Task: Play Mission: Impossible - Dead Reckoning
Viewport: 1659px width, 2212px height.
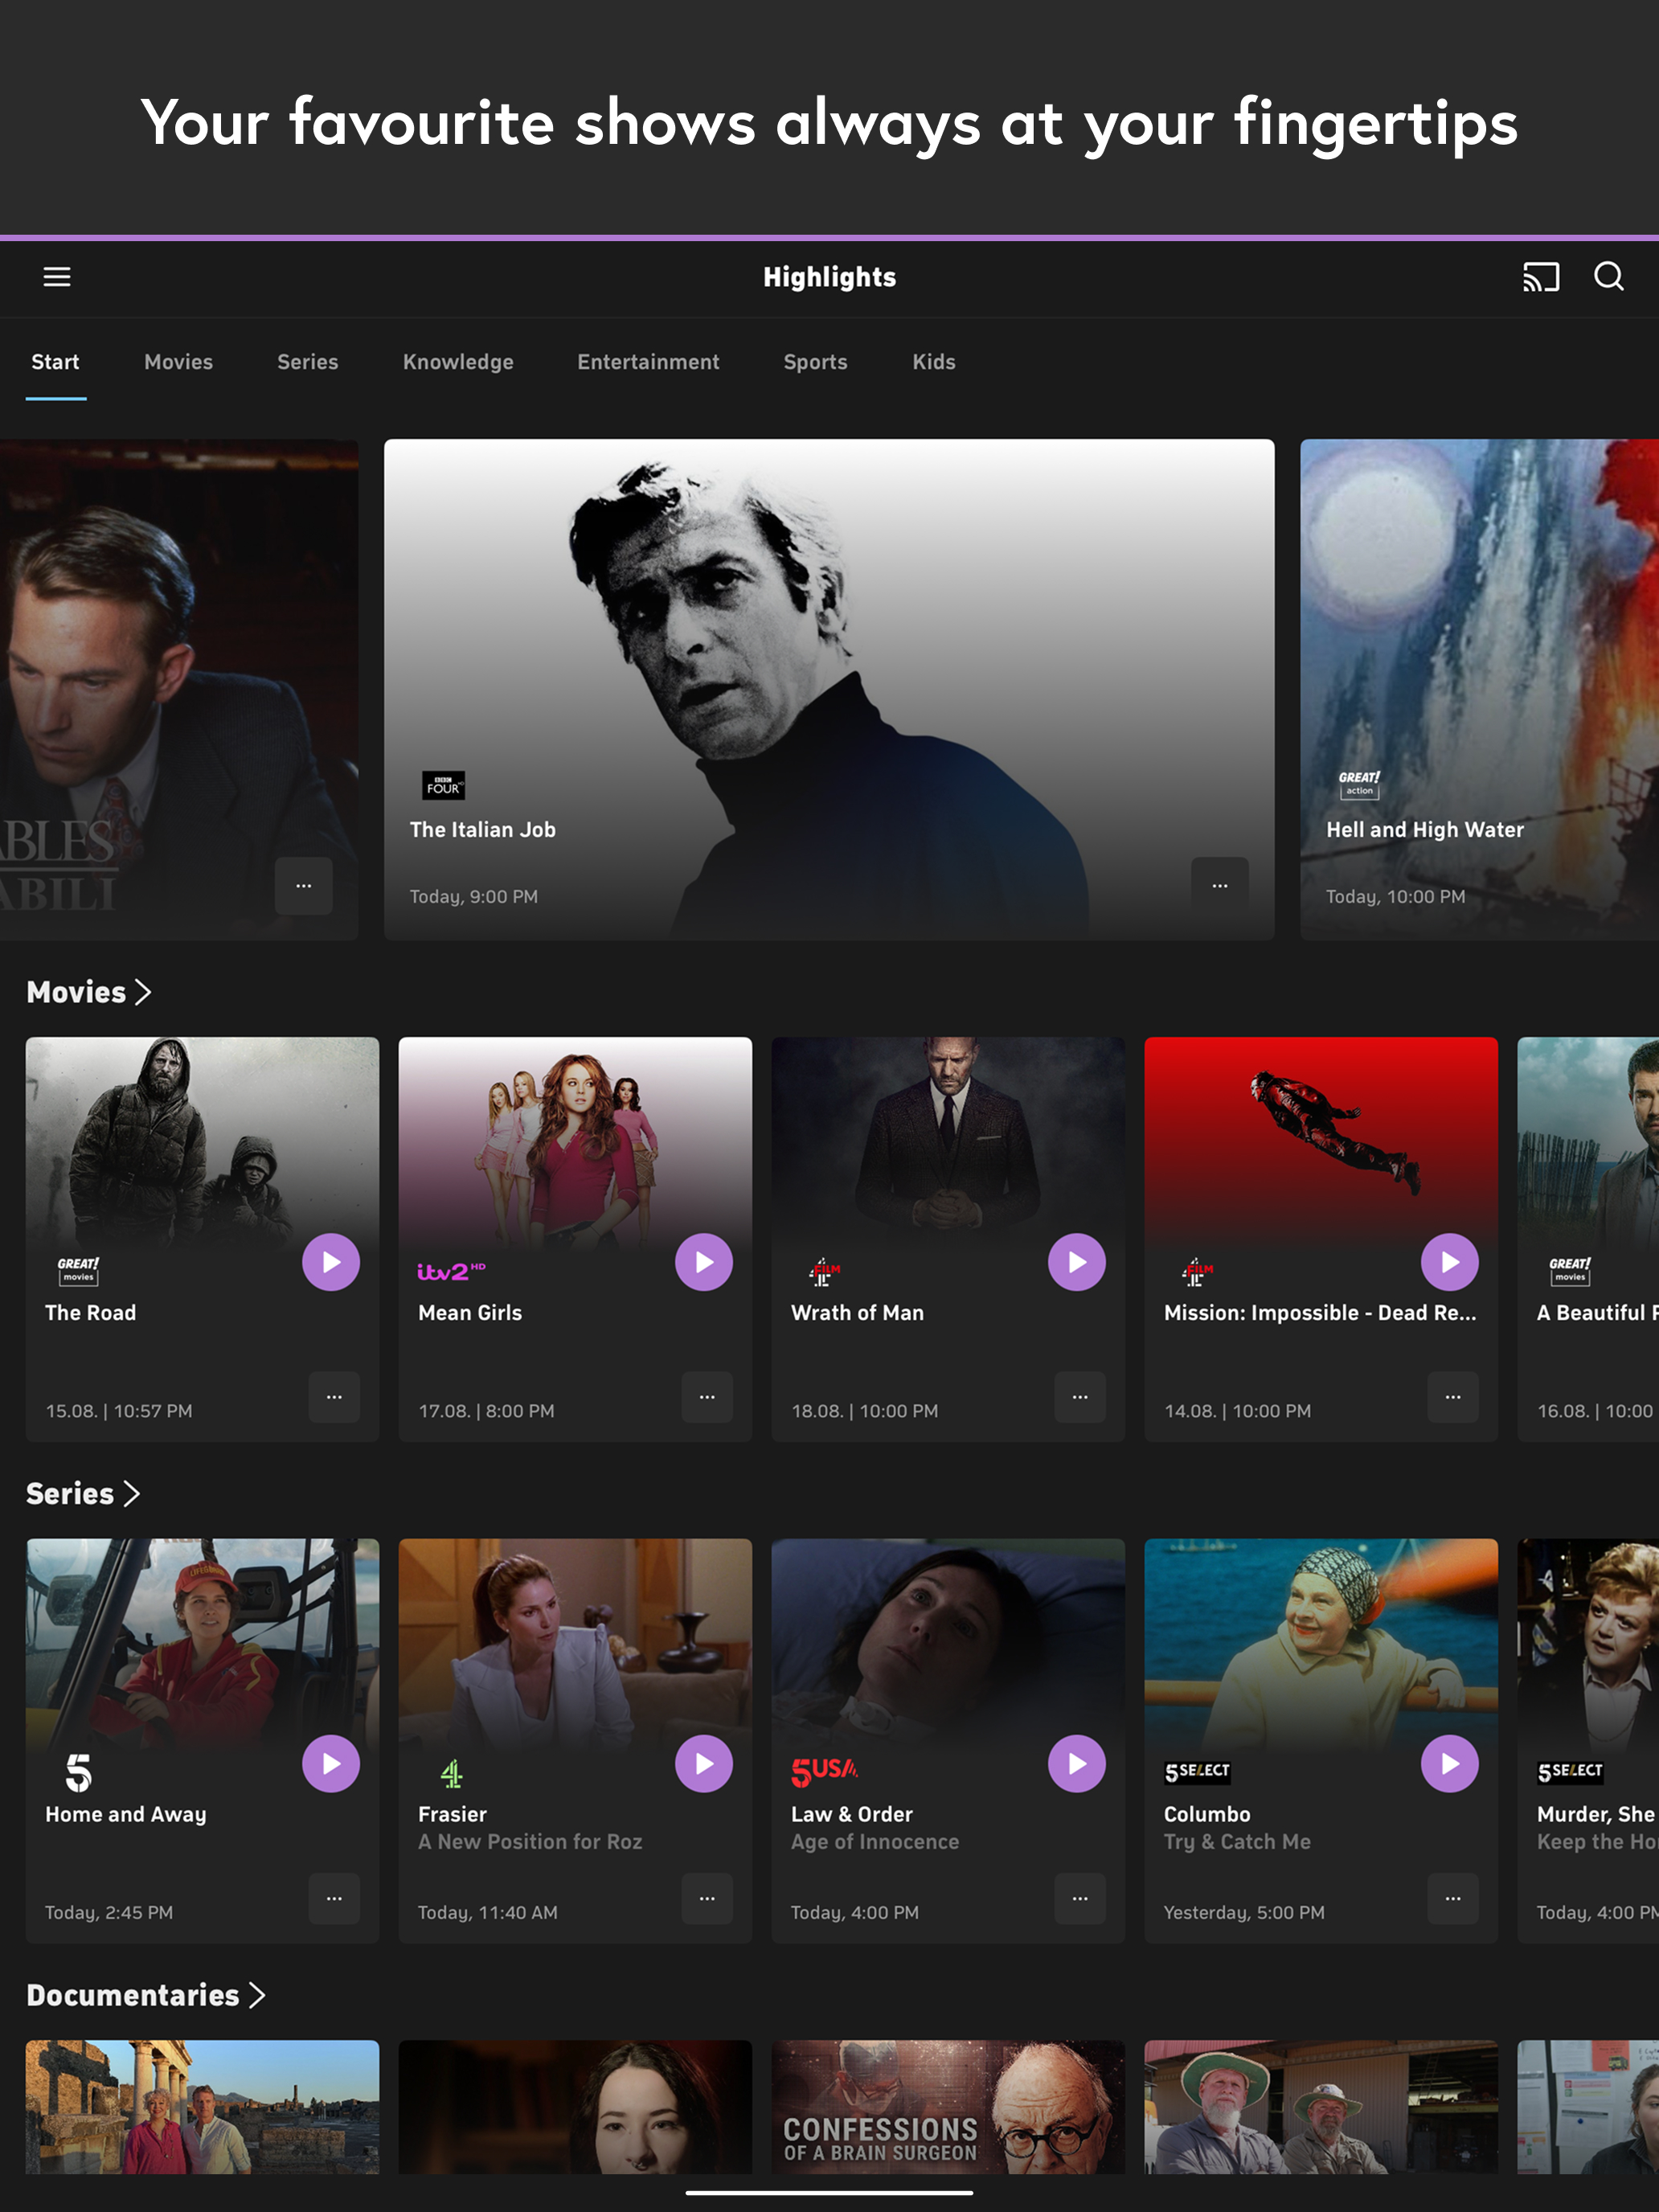Action: [x=1450, y=1262]
